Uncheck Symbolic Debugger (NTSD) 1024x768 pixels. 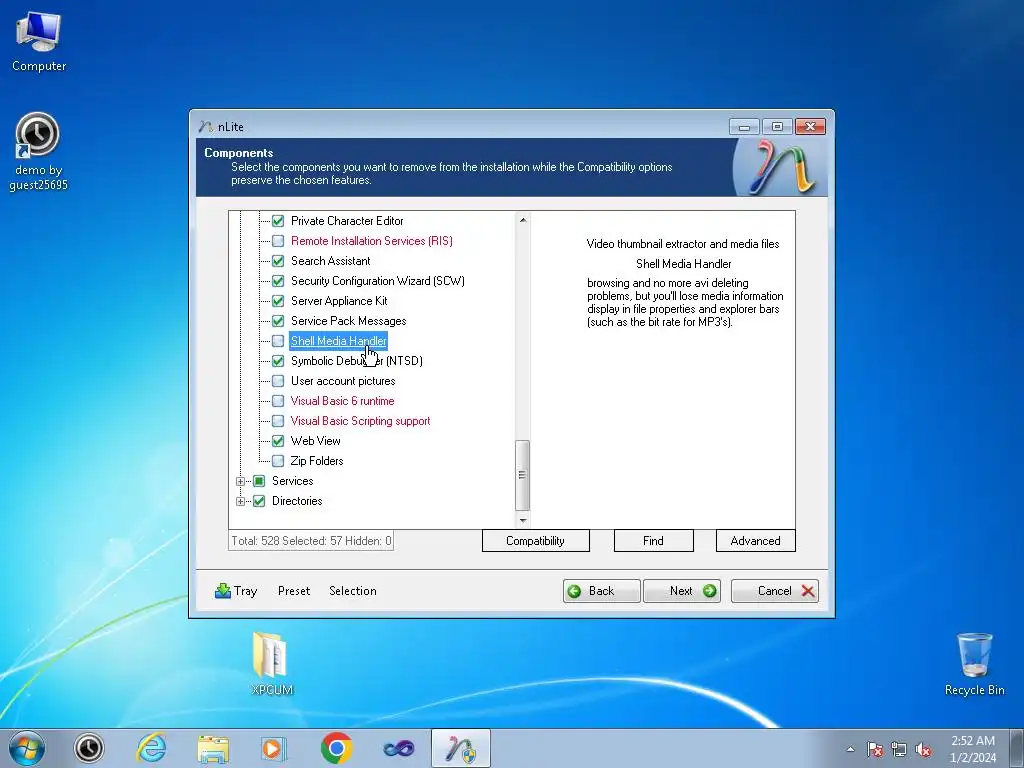278,361
